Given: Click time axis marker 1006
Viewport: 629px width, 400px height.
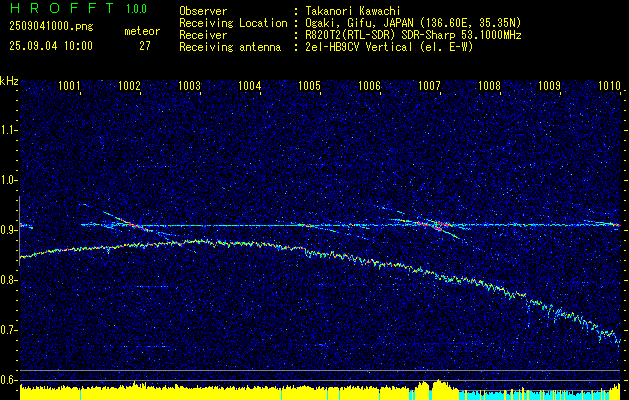Looking at the screenshot, I should 369,86.
